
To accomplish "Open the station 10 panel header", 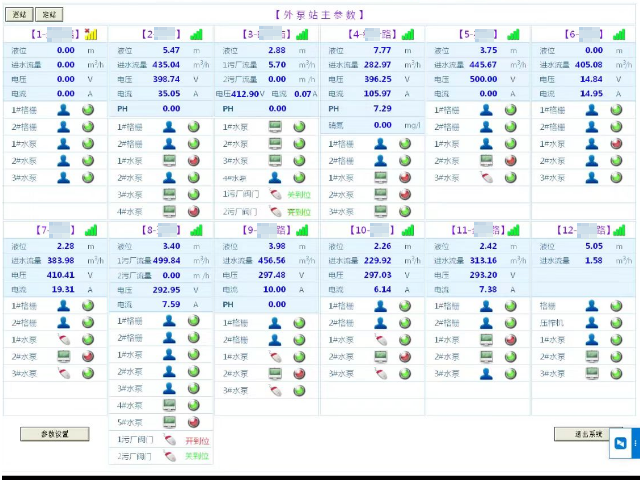I will 371,230.
